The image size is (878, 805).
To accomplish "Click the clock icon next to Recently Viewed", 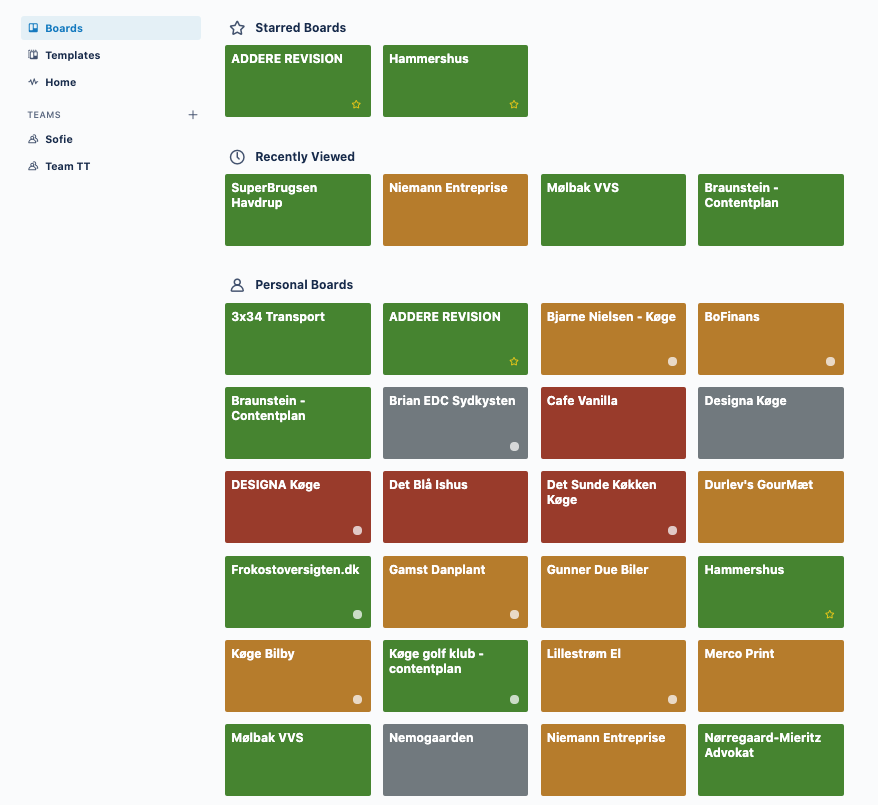I will (237, 157).
